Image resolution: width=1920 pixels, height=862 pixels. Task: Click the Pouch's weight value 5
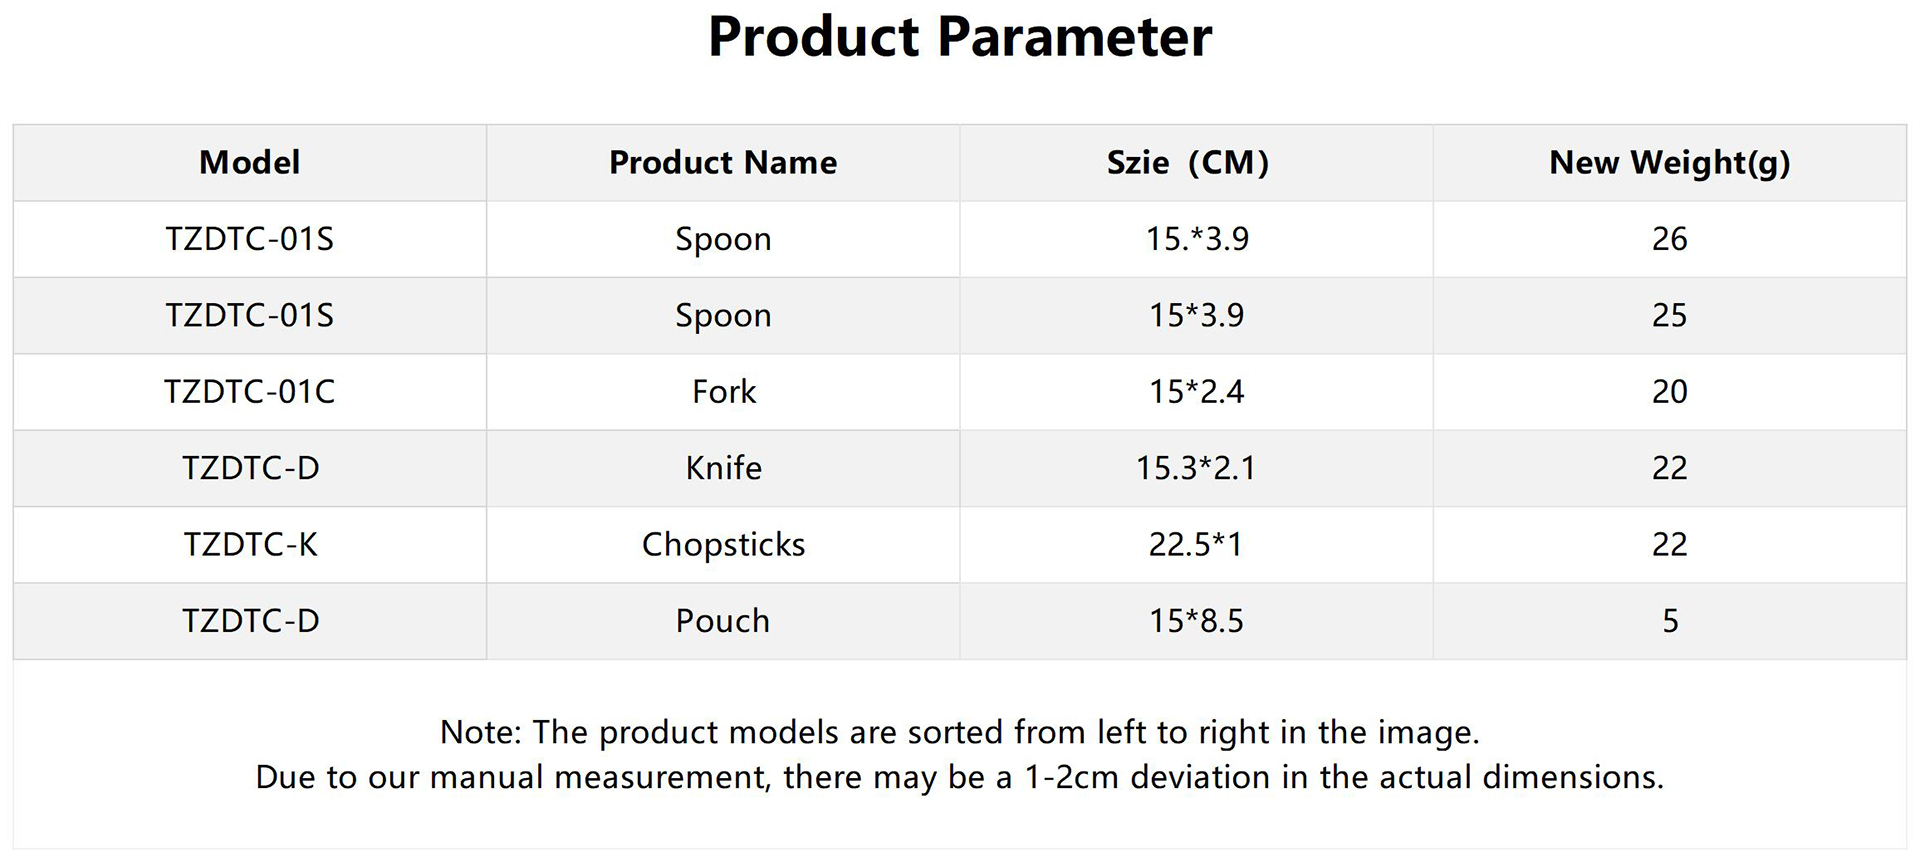(x=1669, y=621)
